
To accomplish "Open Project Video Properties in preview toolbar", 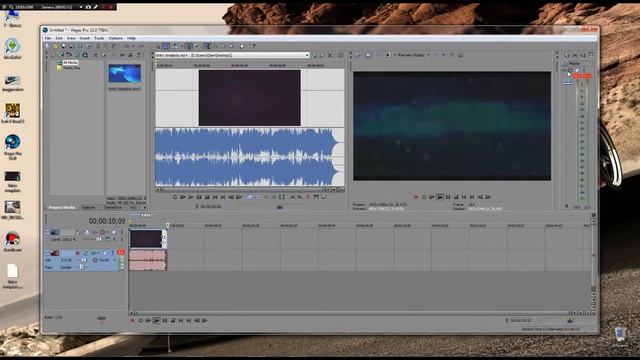I will pos(358,55).
